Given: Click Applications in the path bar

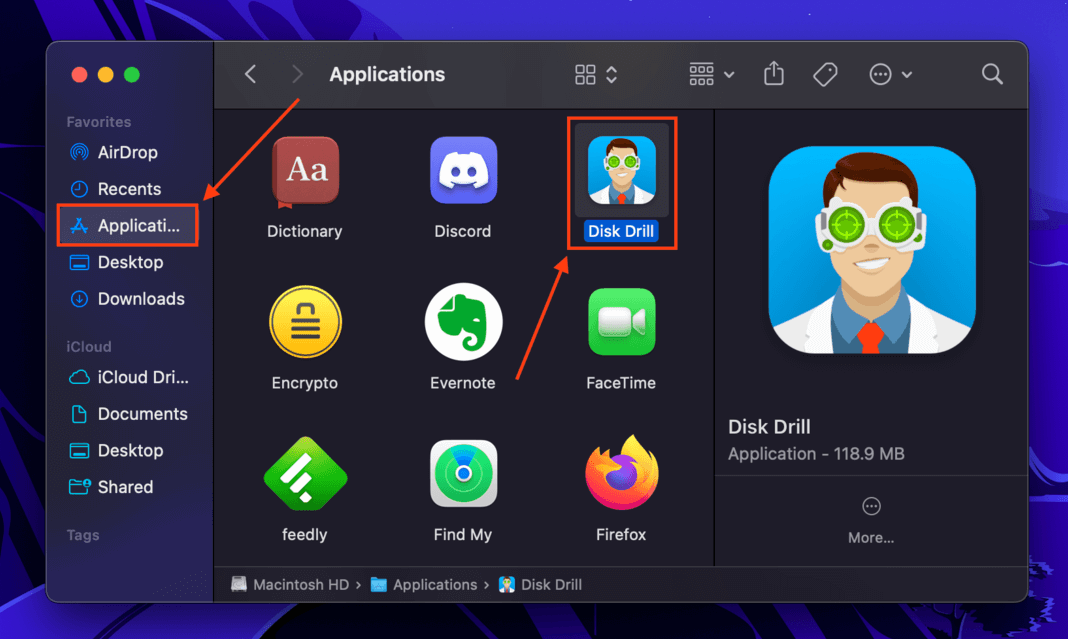Looking at the screenshot, I should pyautogui.click(x=424, y=585).
